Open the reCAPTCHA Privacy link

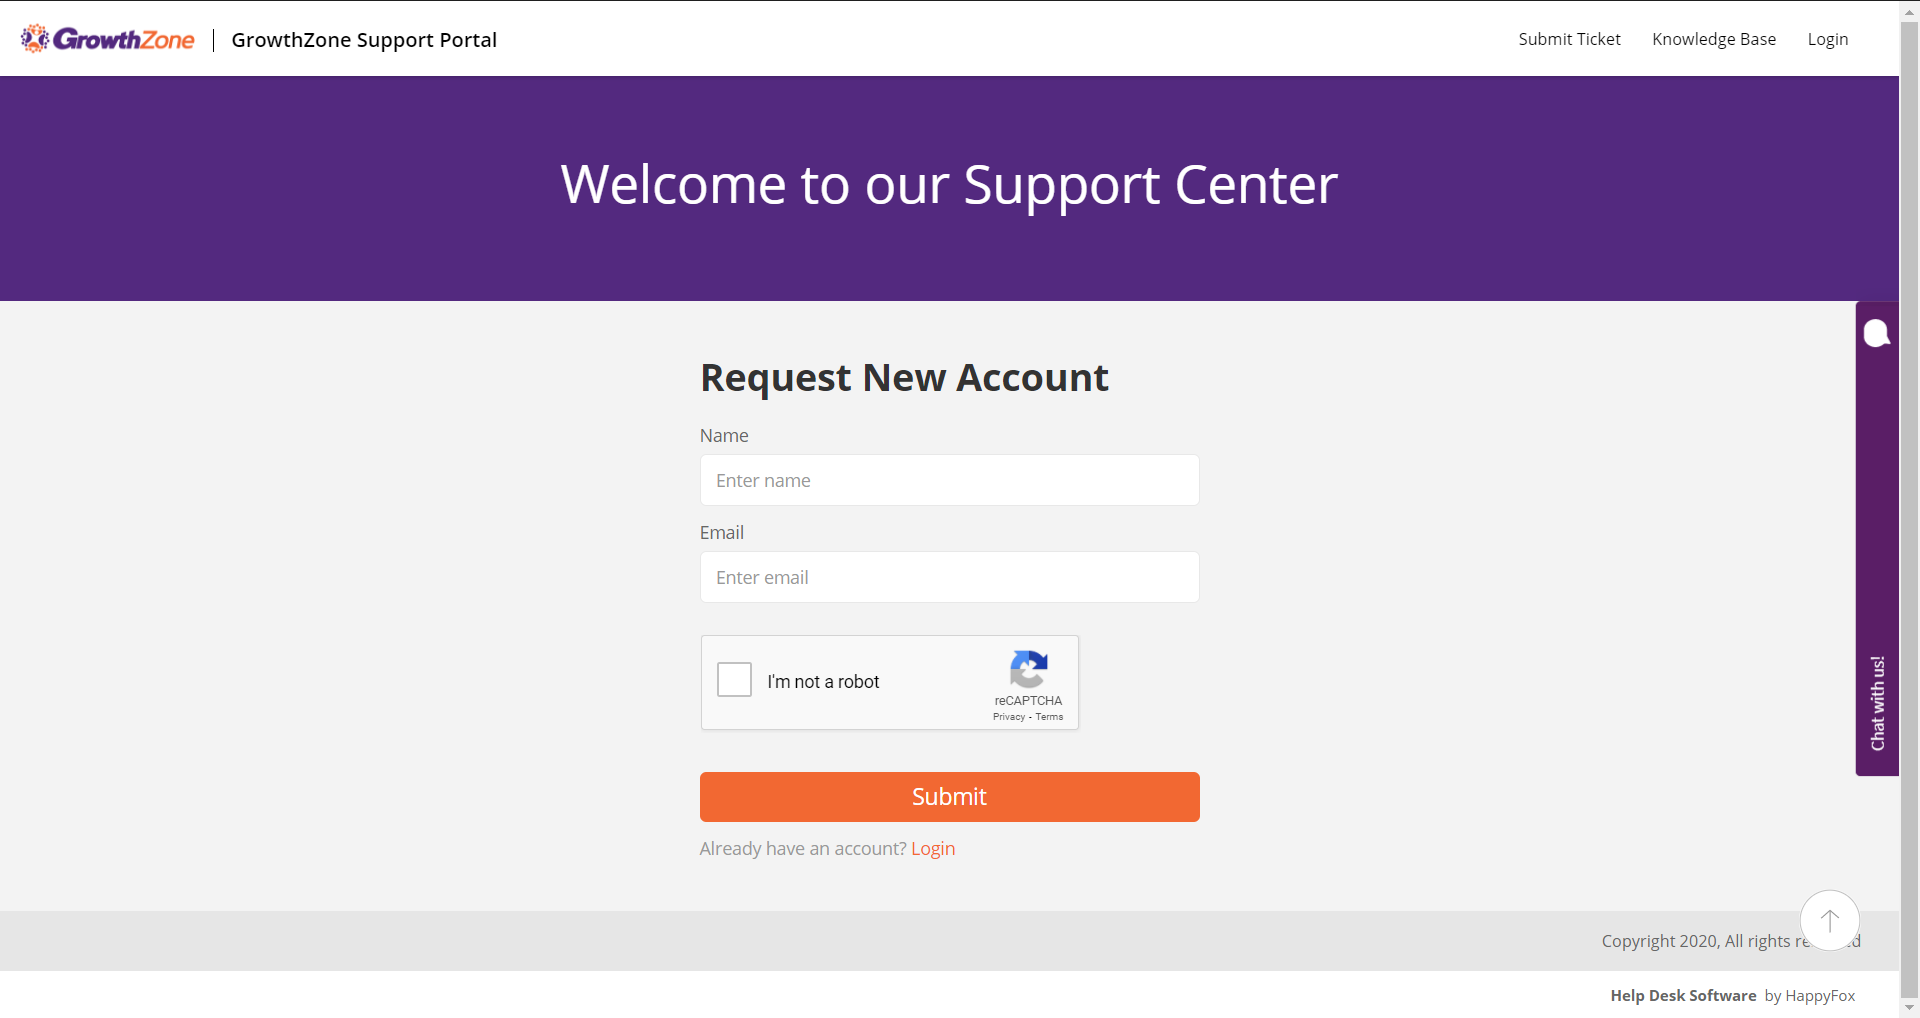(1008, 717)
